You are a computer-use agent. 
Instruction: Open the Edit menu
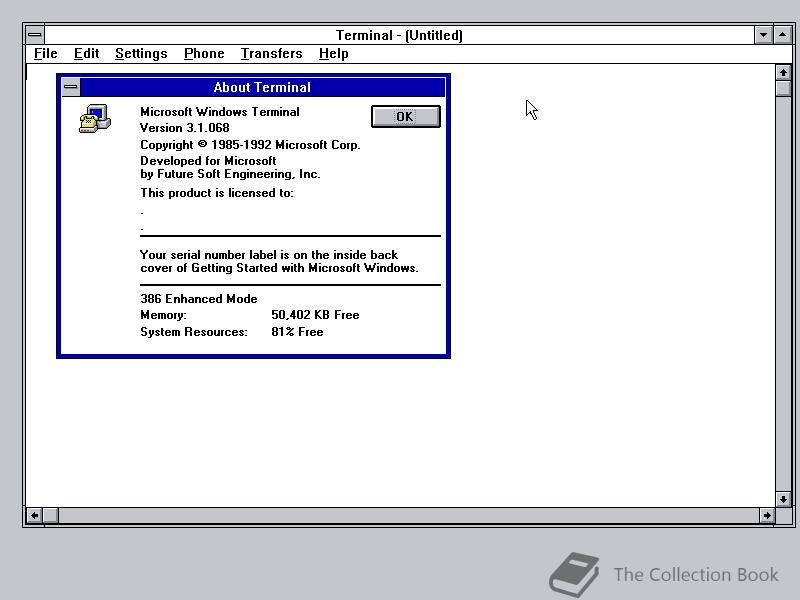[86, 54]
